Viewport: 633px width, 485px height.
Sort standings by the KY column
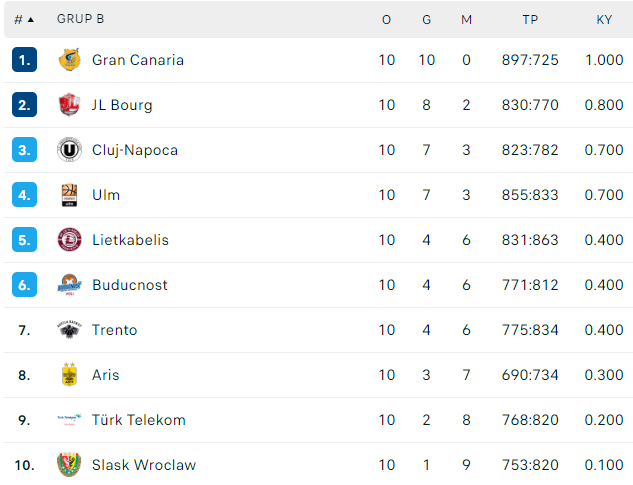coord(604,19)
